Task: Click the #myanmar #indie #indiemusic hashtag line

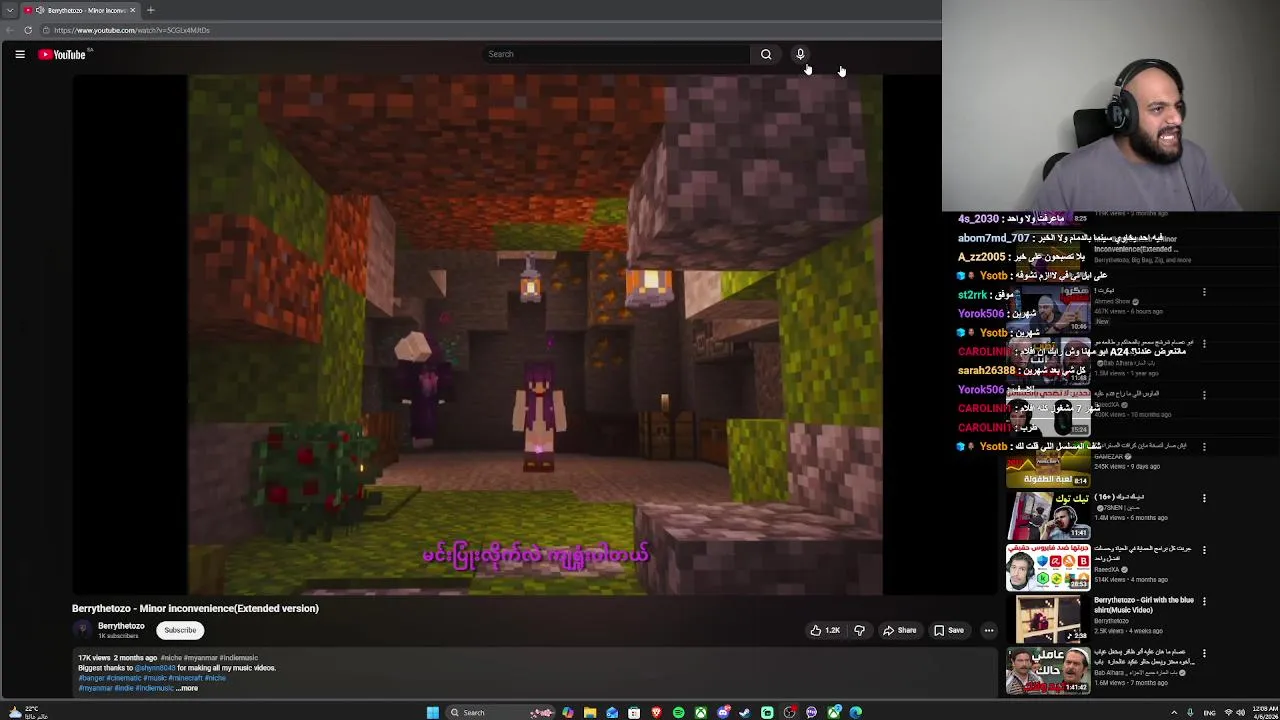Action: pyautogui.click(x=126, y=688)
